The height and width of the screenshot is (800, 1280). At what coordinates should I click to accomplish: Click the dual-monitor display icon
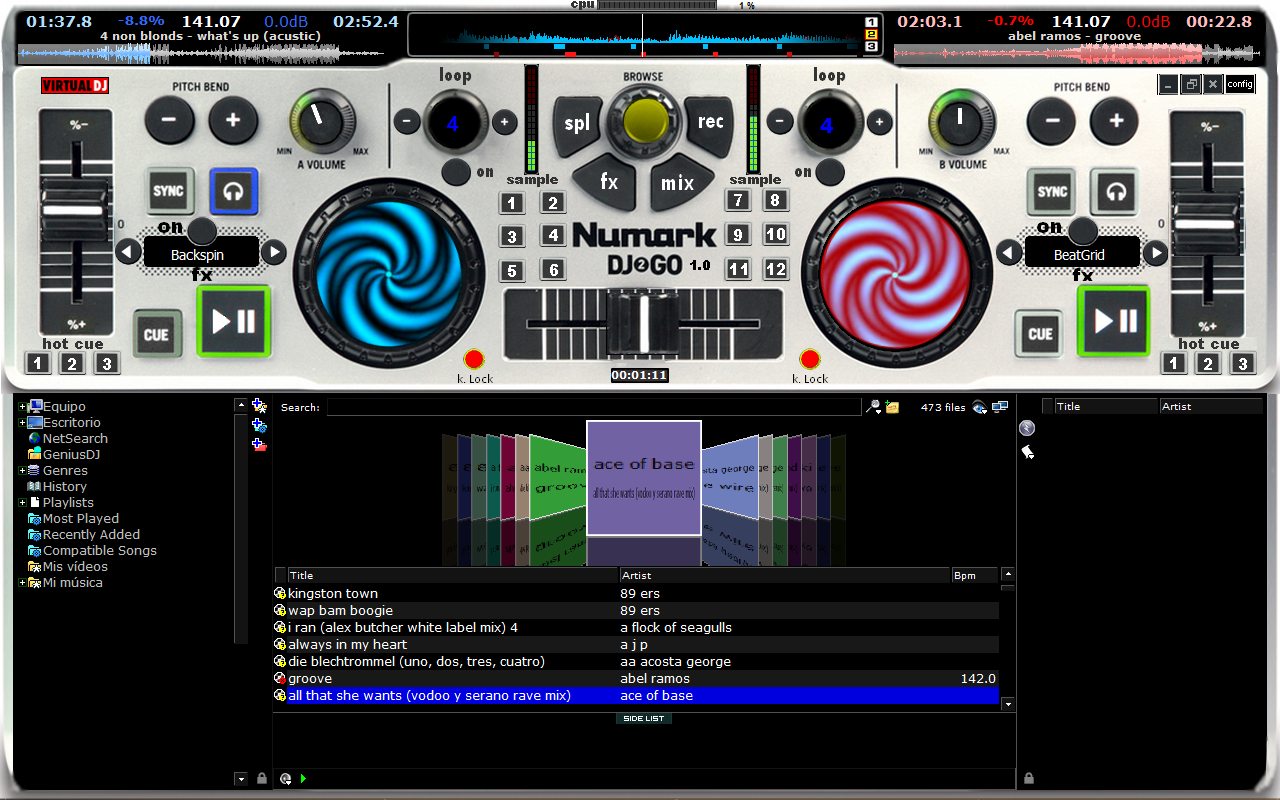pyautogui.click(x=999, y=406)
